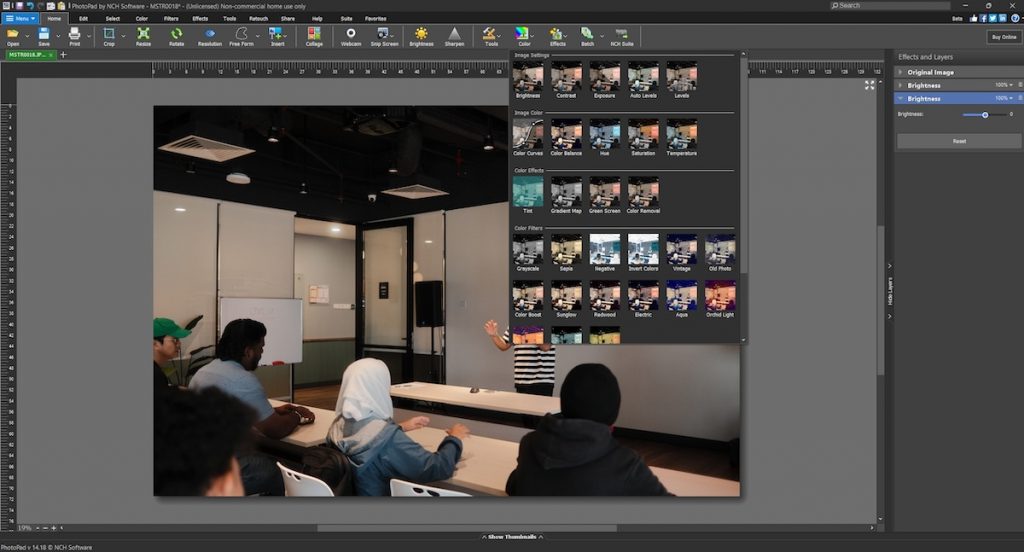Select the Crop tool in the toolbar

point(109,37)
